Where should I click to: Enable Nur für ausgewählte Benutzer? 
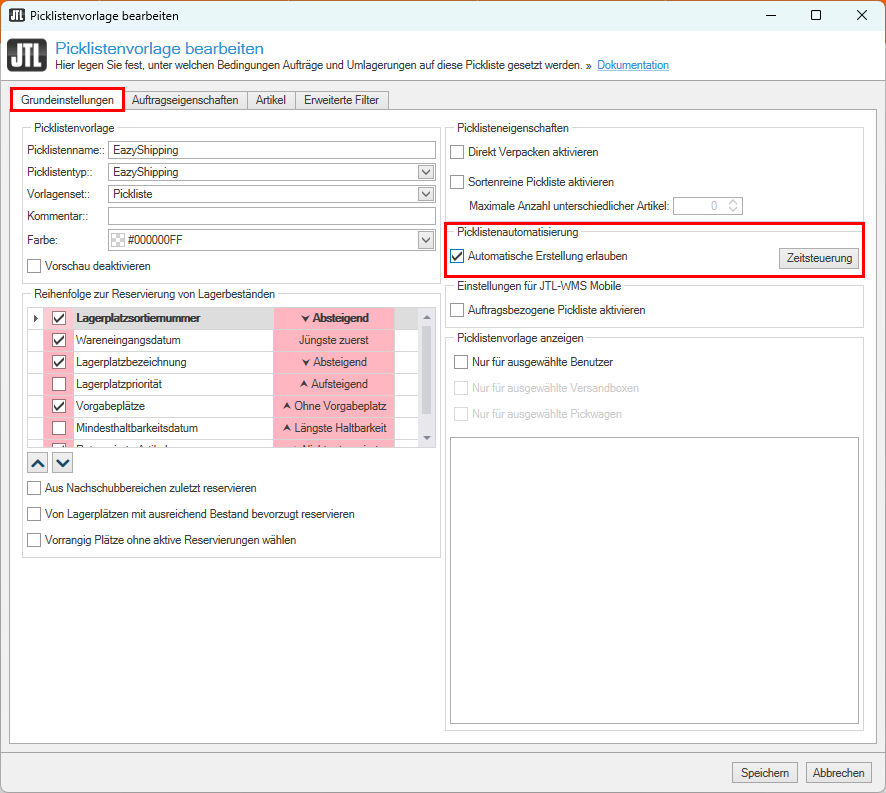(x=461, y=361)
